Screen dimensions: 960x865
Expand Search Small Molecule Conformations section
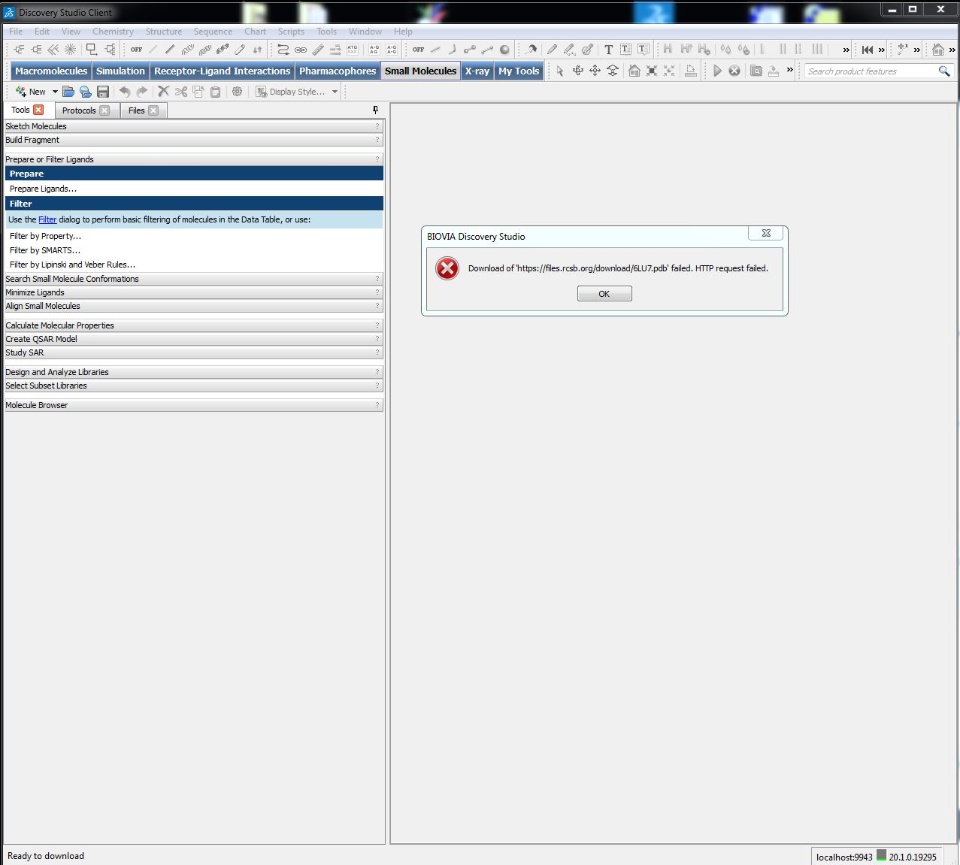tap(194, 279)
